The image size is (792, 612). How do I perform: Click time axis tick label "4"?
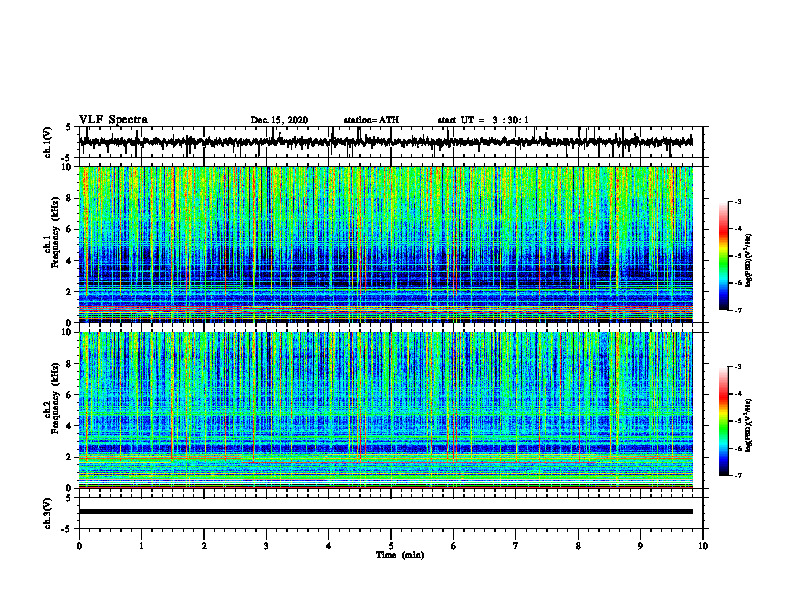(329, 546)
